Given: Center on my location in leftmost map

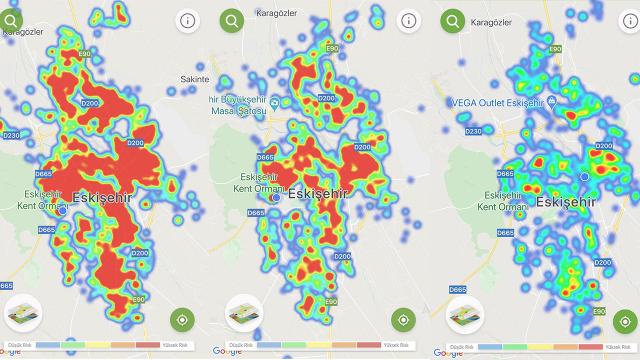Looking at the screenshot, I should pos(182,320).
